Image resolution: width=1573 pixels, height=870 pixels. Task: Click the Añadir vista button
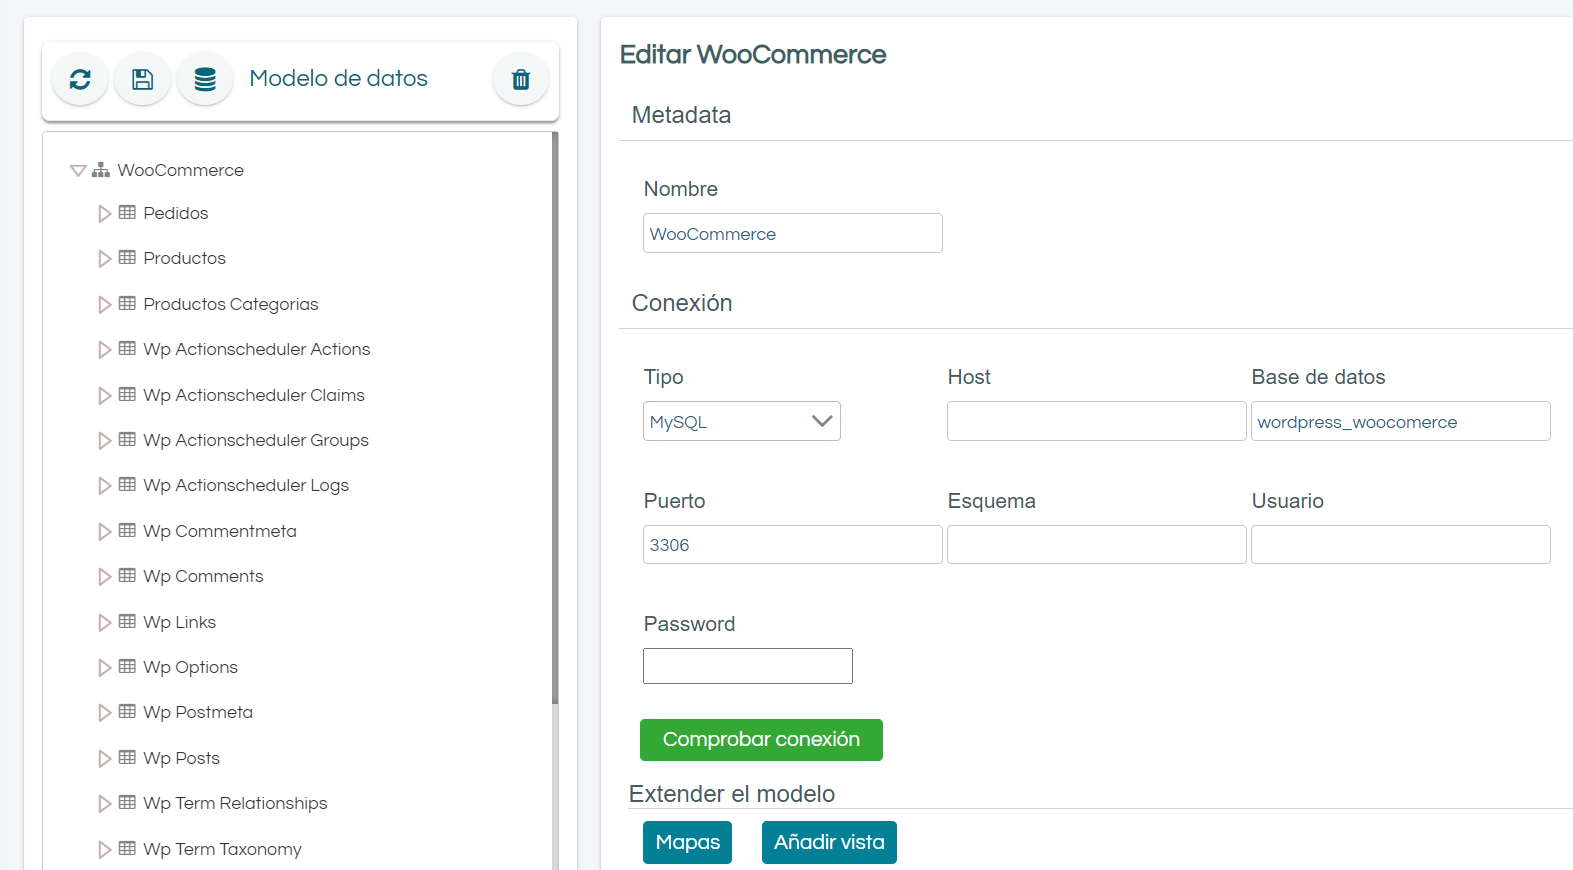[x=829, y=842]
